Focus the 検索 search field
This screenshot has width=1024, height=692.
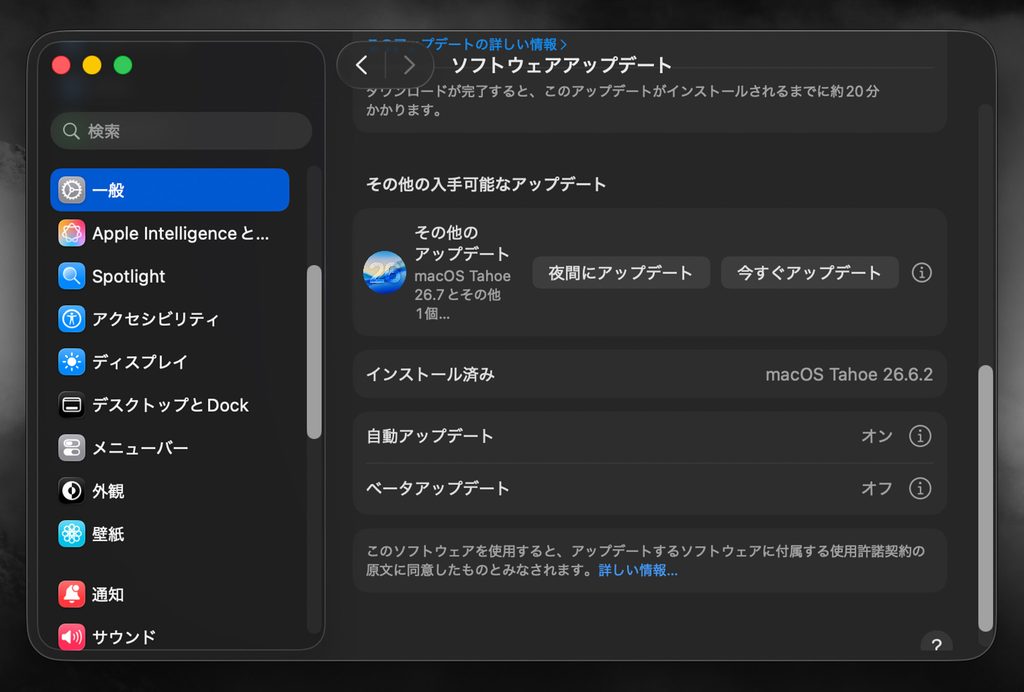(181, 131)
